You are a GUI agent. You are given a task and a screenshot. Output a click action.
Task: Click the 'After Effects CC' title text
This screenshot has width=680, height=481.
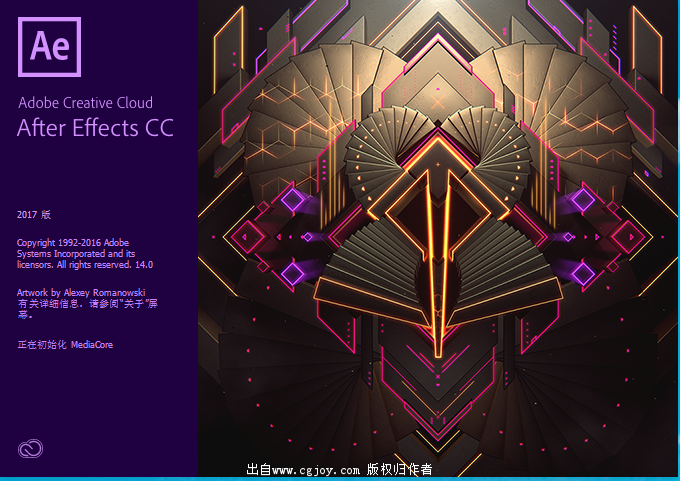(95, 128)
